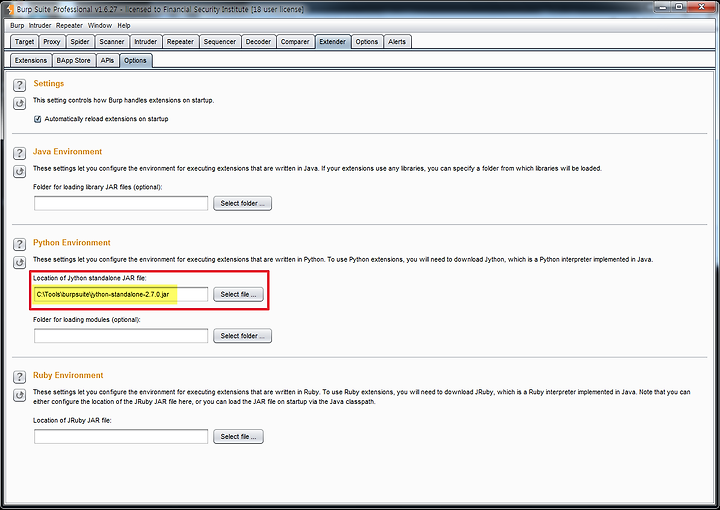Open the Burp menu
This screenshot has width=720, height=510.
tap(17, 25)
